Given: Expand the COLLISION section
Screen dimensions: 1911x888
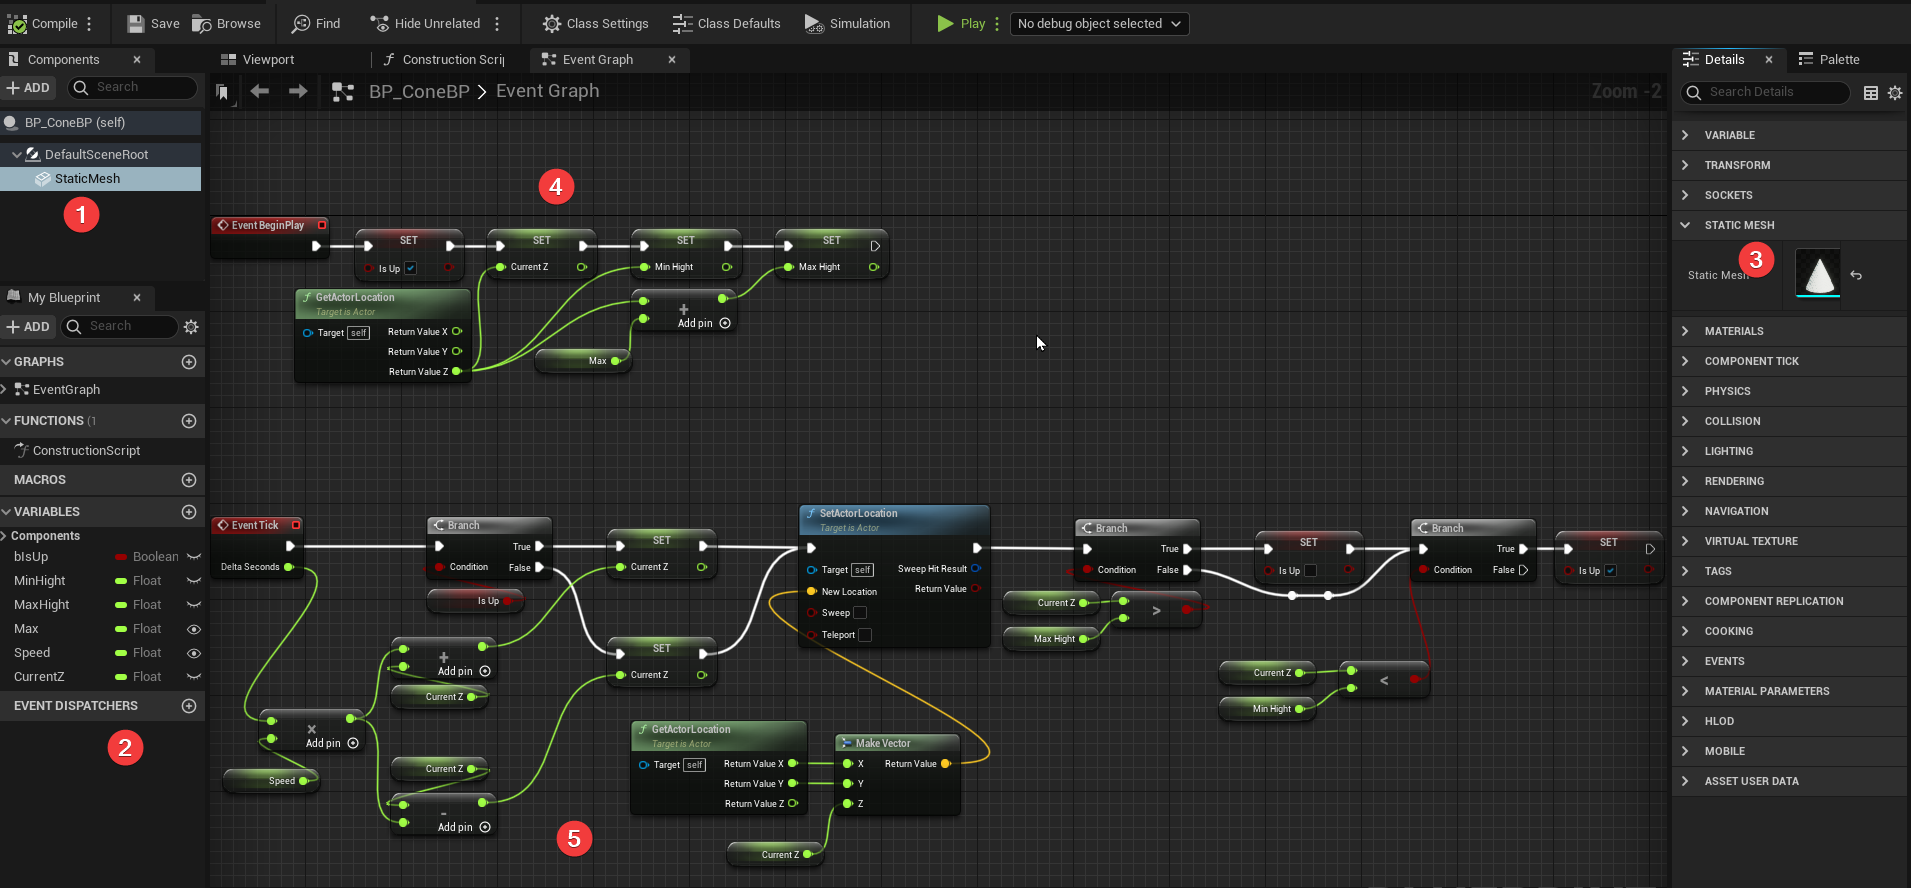Looking at the screenshot, I should (x=1685, y=421).
